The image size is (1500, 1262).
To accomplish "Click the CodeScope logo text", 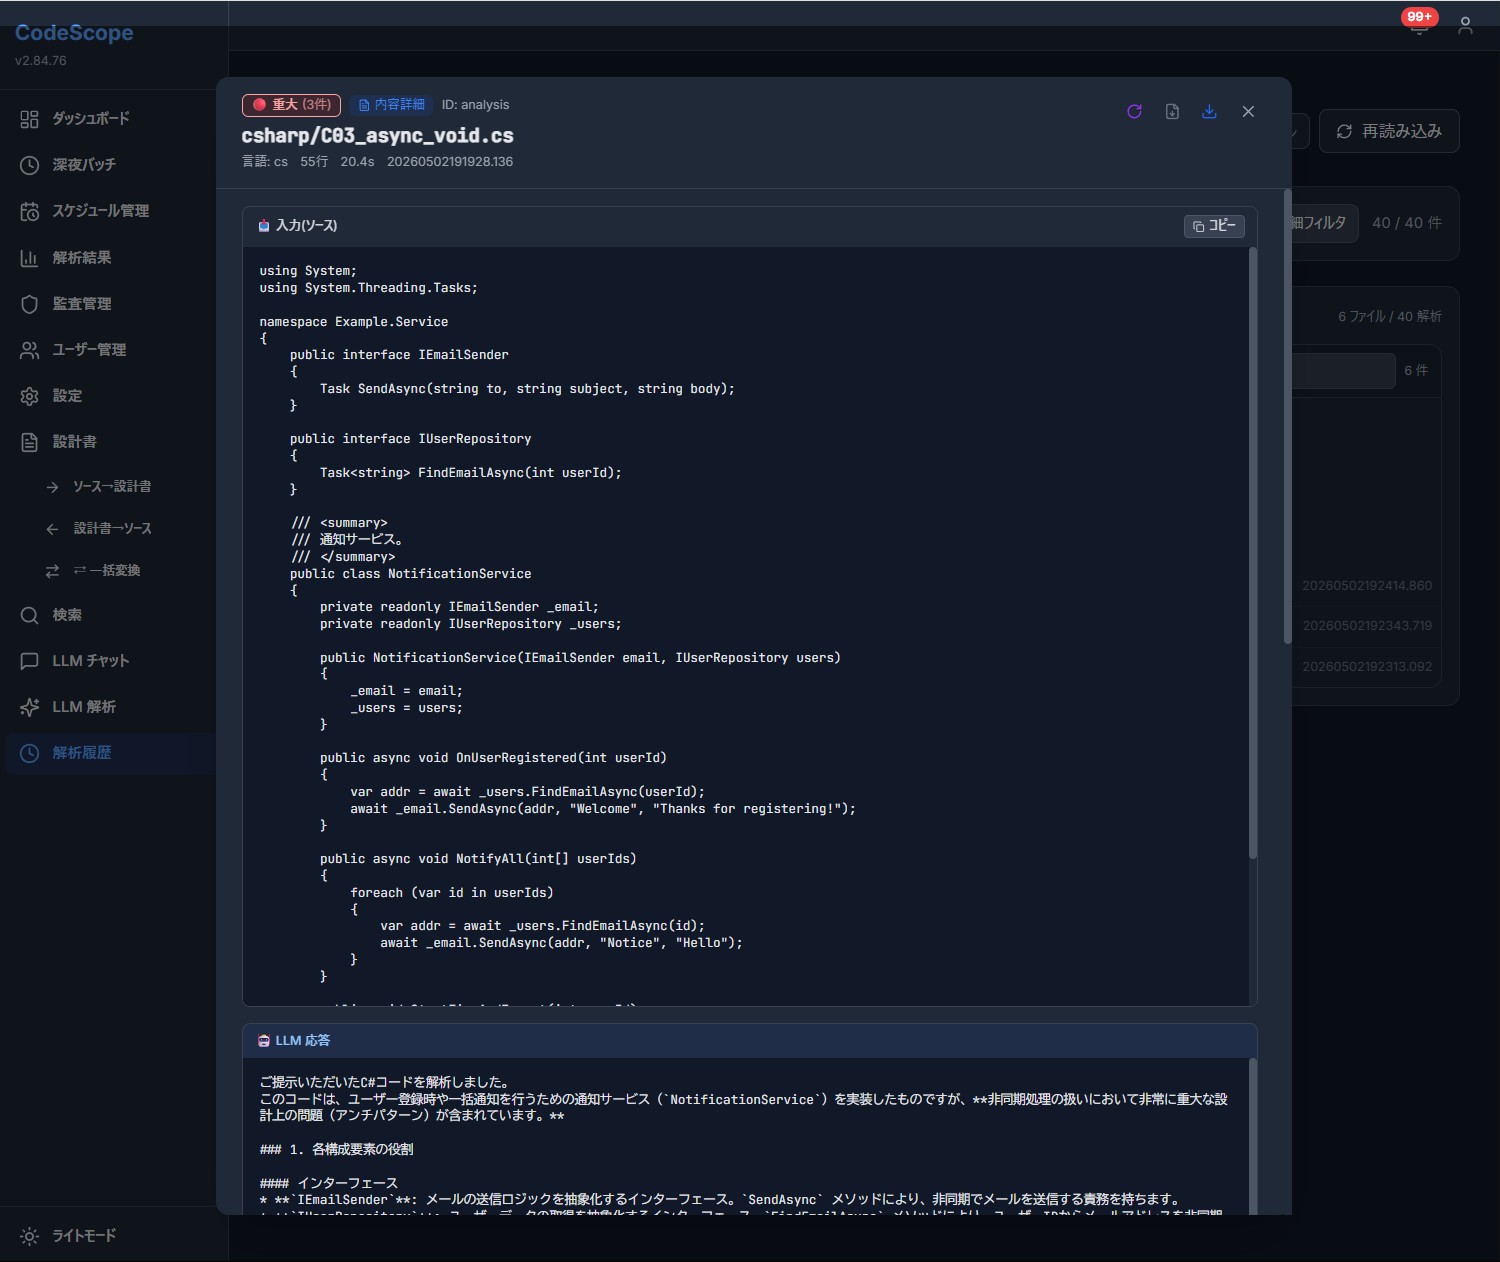I will pos(74,32).
